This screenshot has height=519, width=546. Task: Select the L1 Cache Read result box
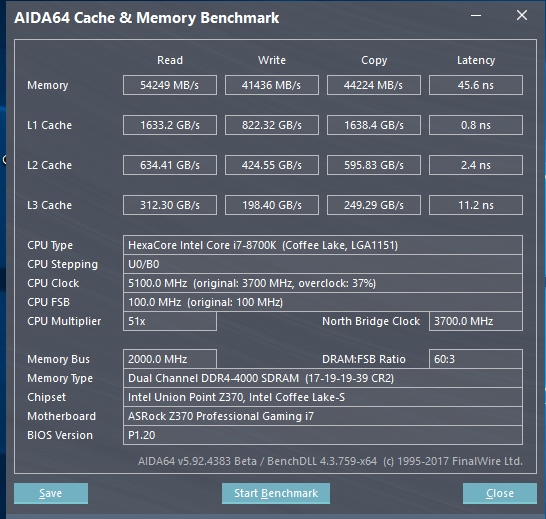coord(170,125)
